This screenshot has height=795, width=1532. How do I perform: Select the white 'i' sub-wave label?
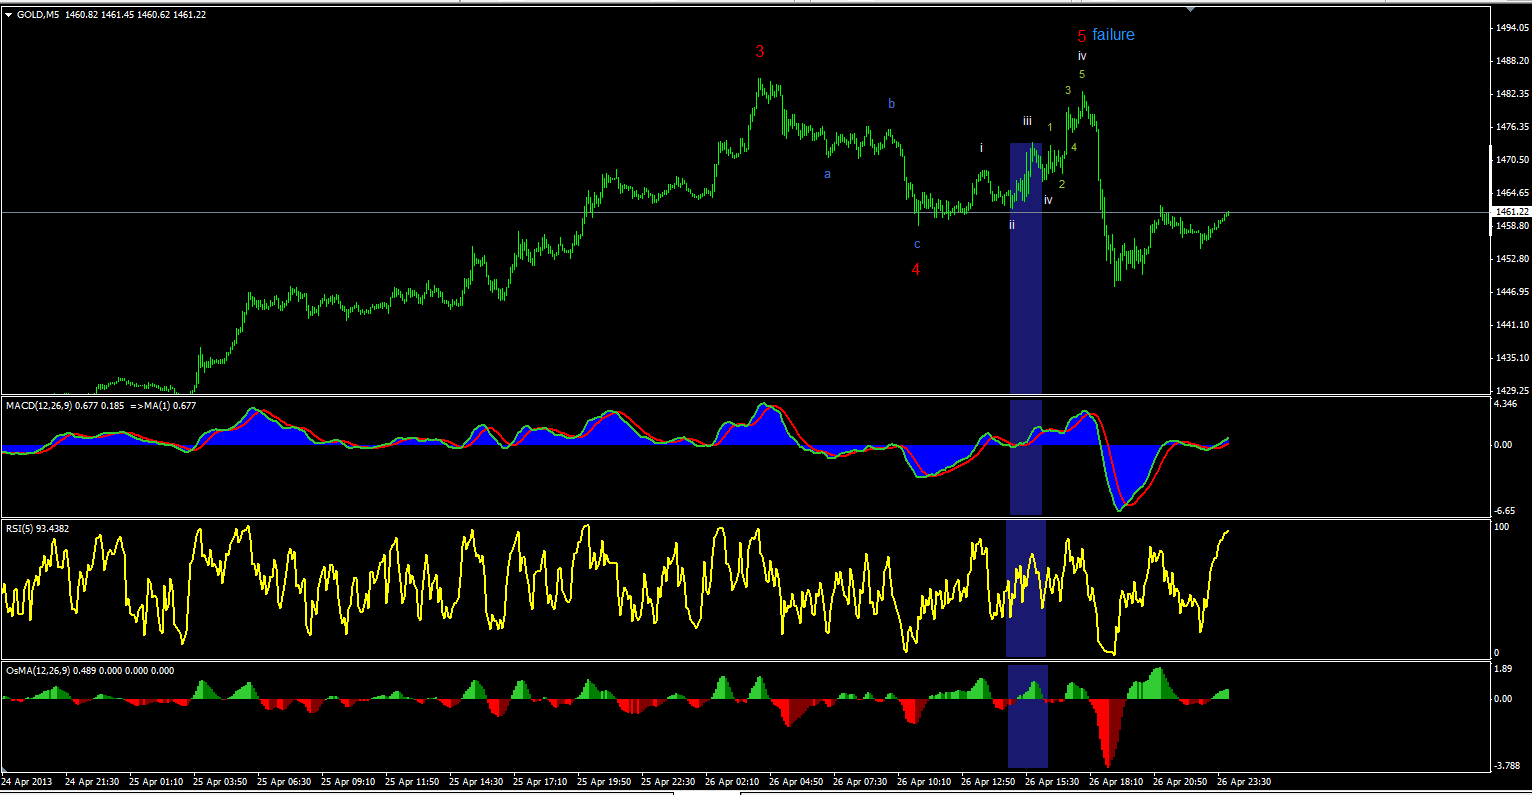pyautogui.click(x=981, y=148)
